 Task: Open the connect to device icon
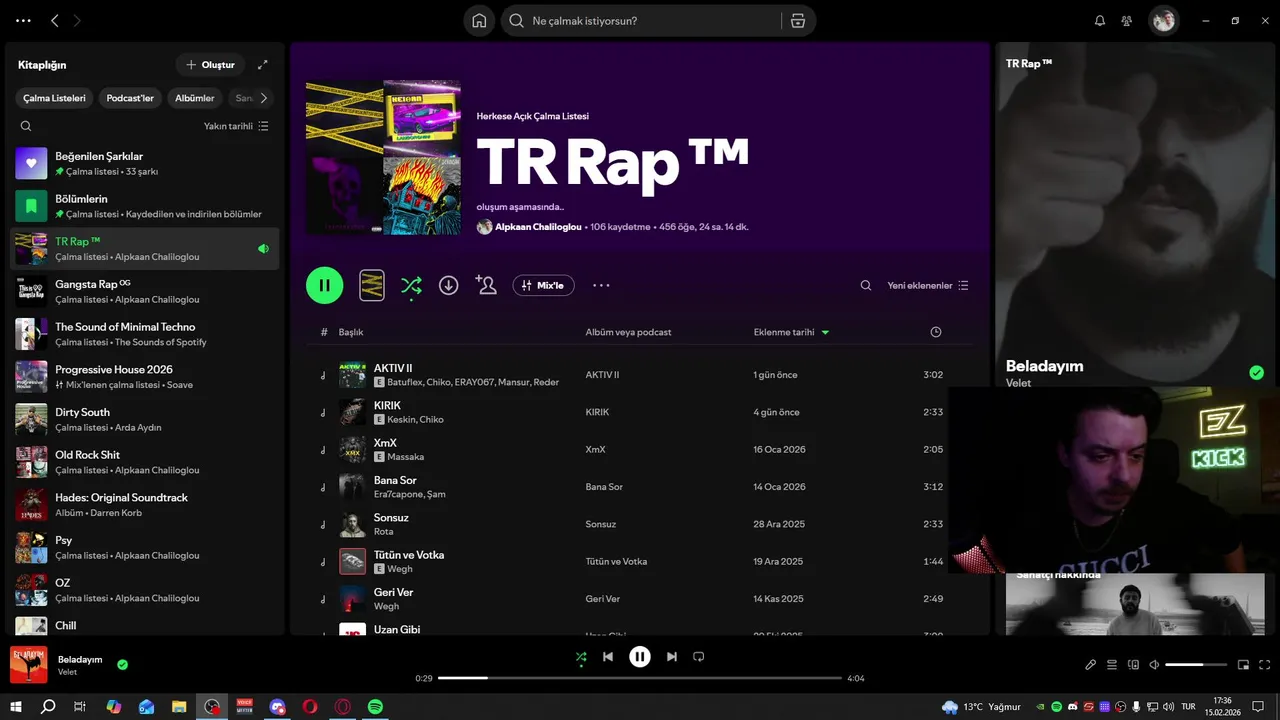[1134, 665]
